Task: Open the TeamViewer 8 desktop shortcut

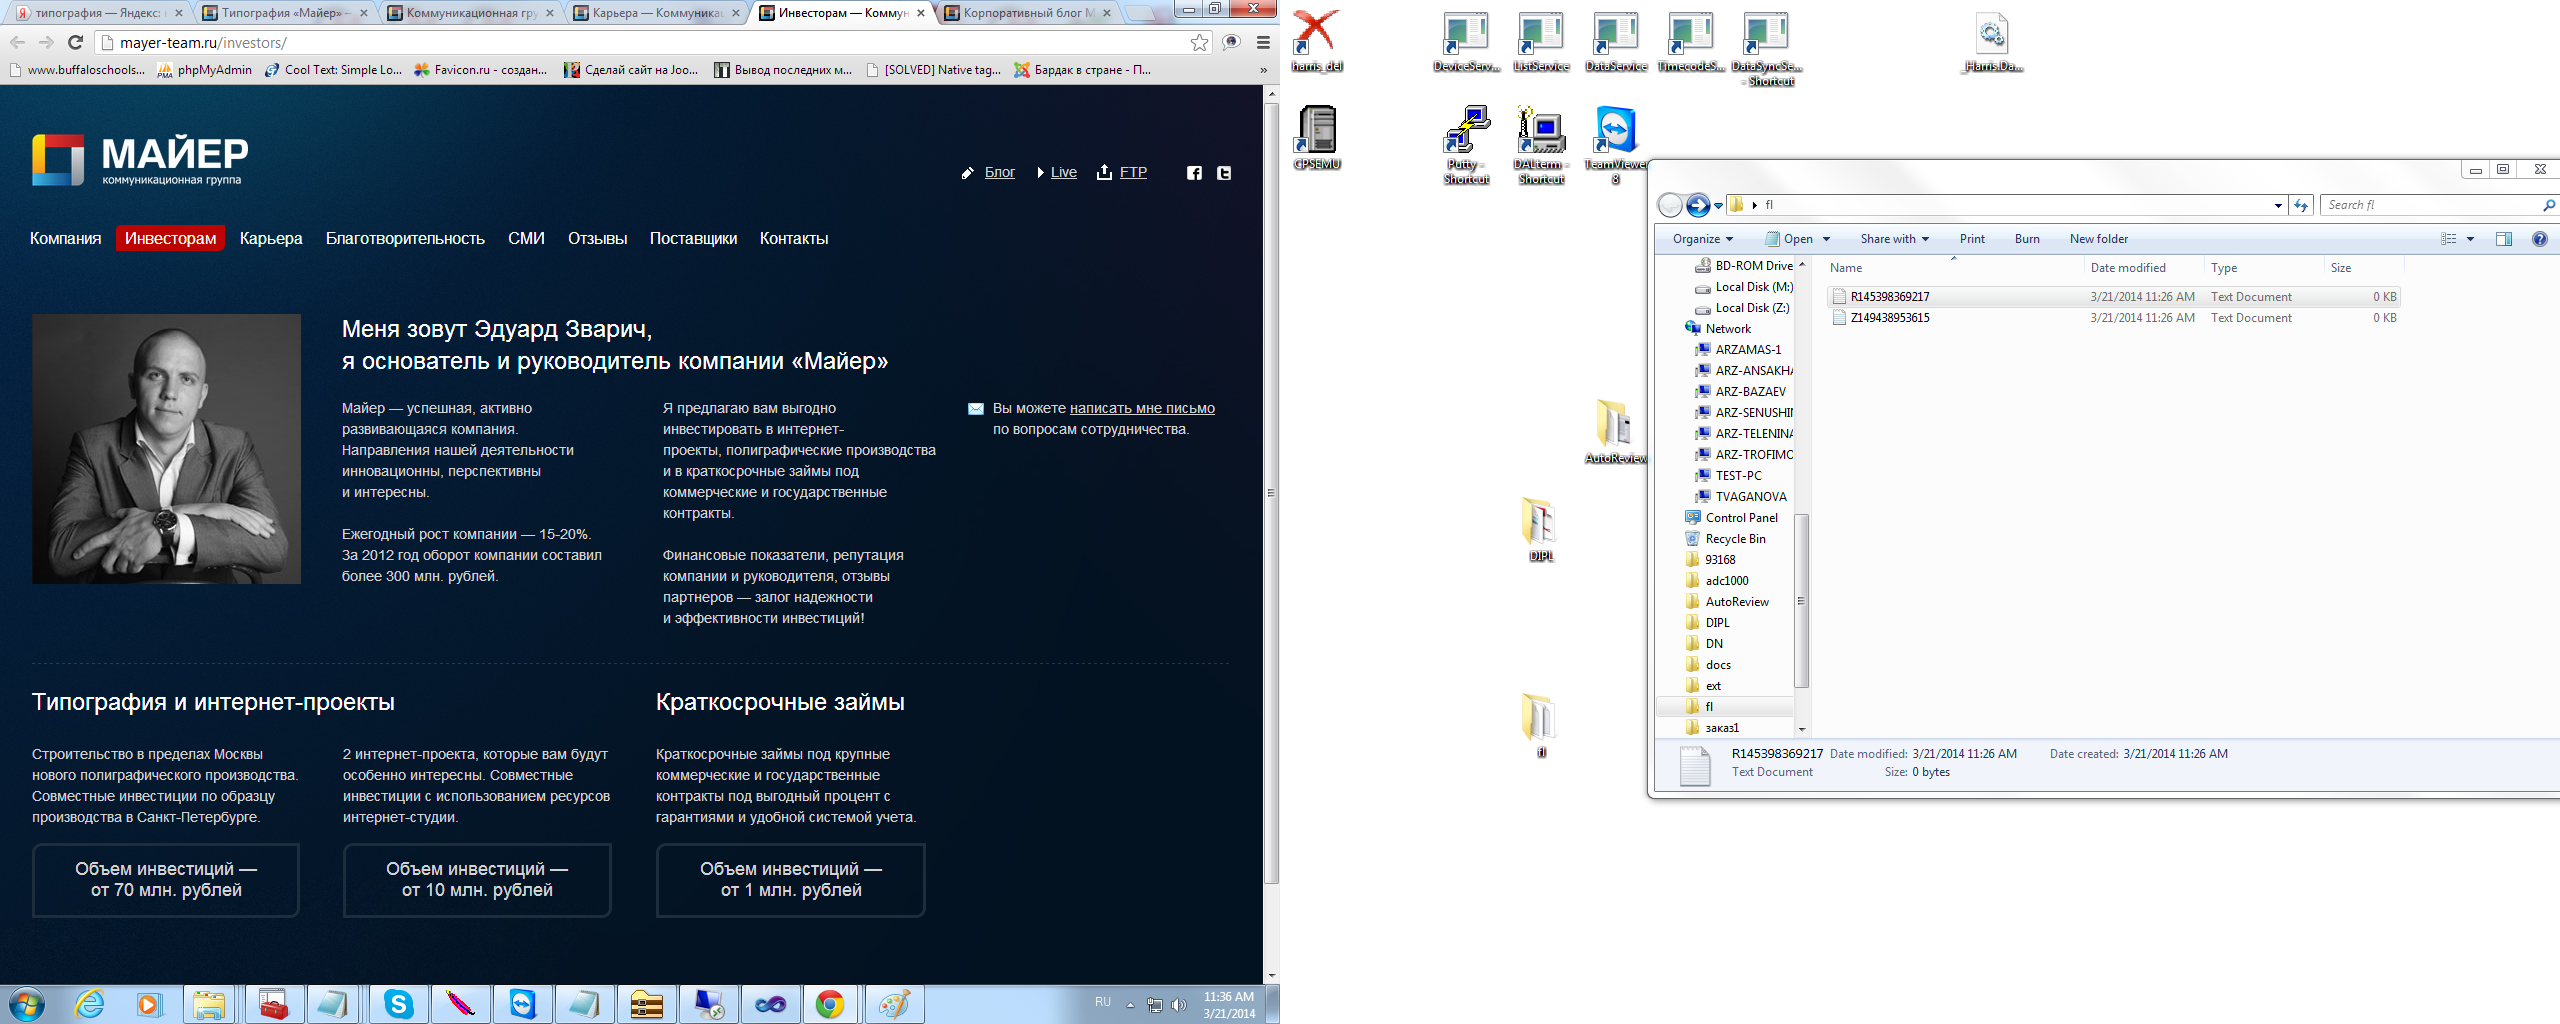Action: [x=1616, y=145]
